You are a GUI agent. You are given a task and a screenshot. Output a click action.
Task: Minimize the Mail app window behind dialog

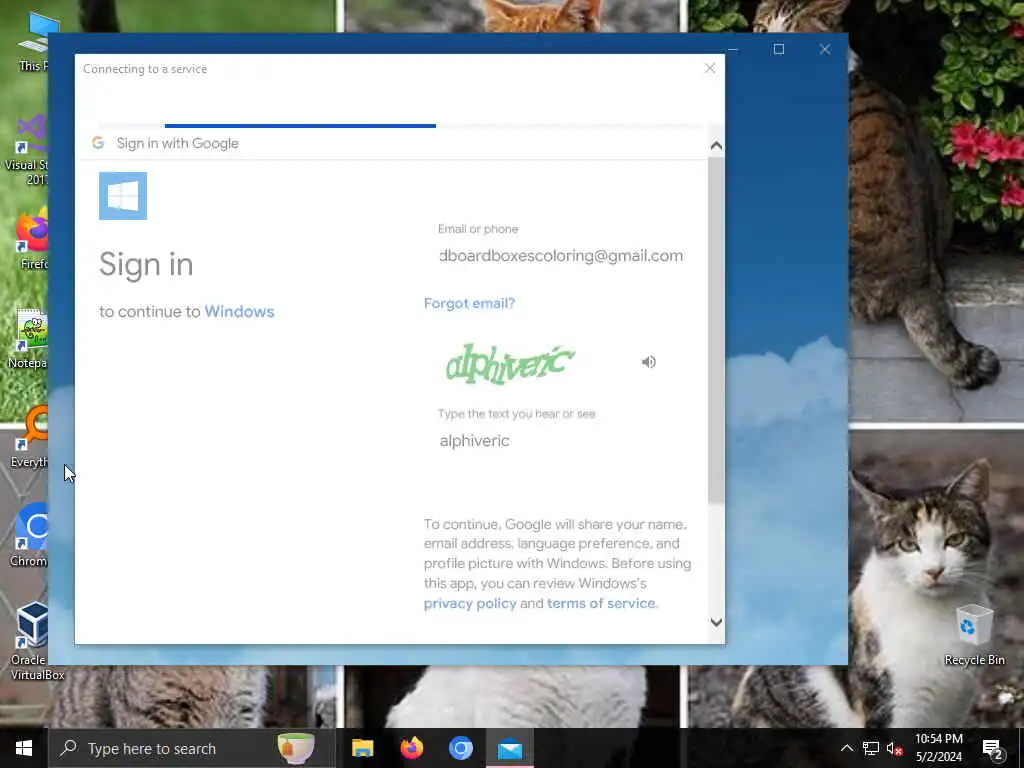pyautogui.click(x=734, y=49)
